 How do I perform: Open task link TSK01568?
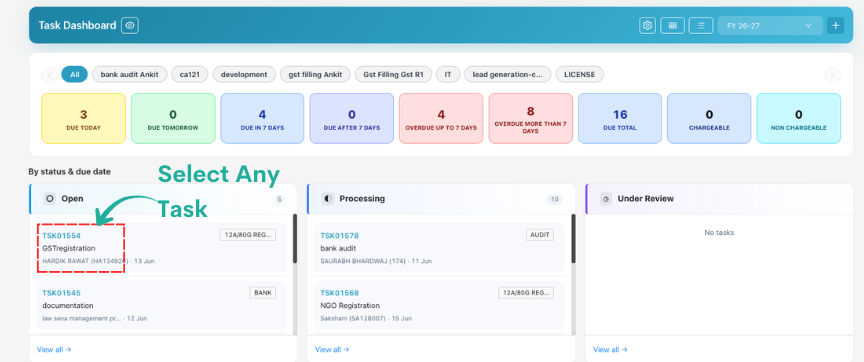(x=339, y=293)
